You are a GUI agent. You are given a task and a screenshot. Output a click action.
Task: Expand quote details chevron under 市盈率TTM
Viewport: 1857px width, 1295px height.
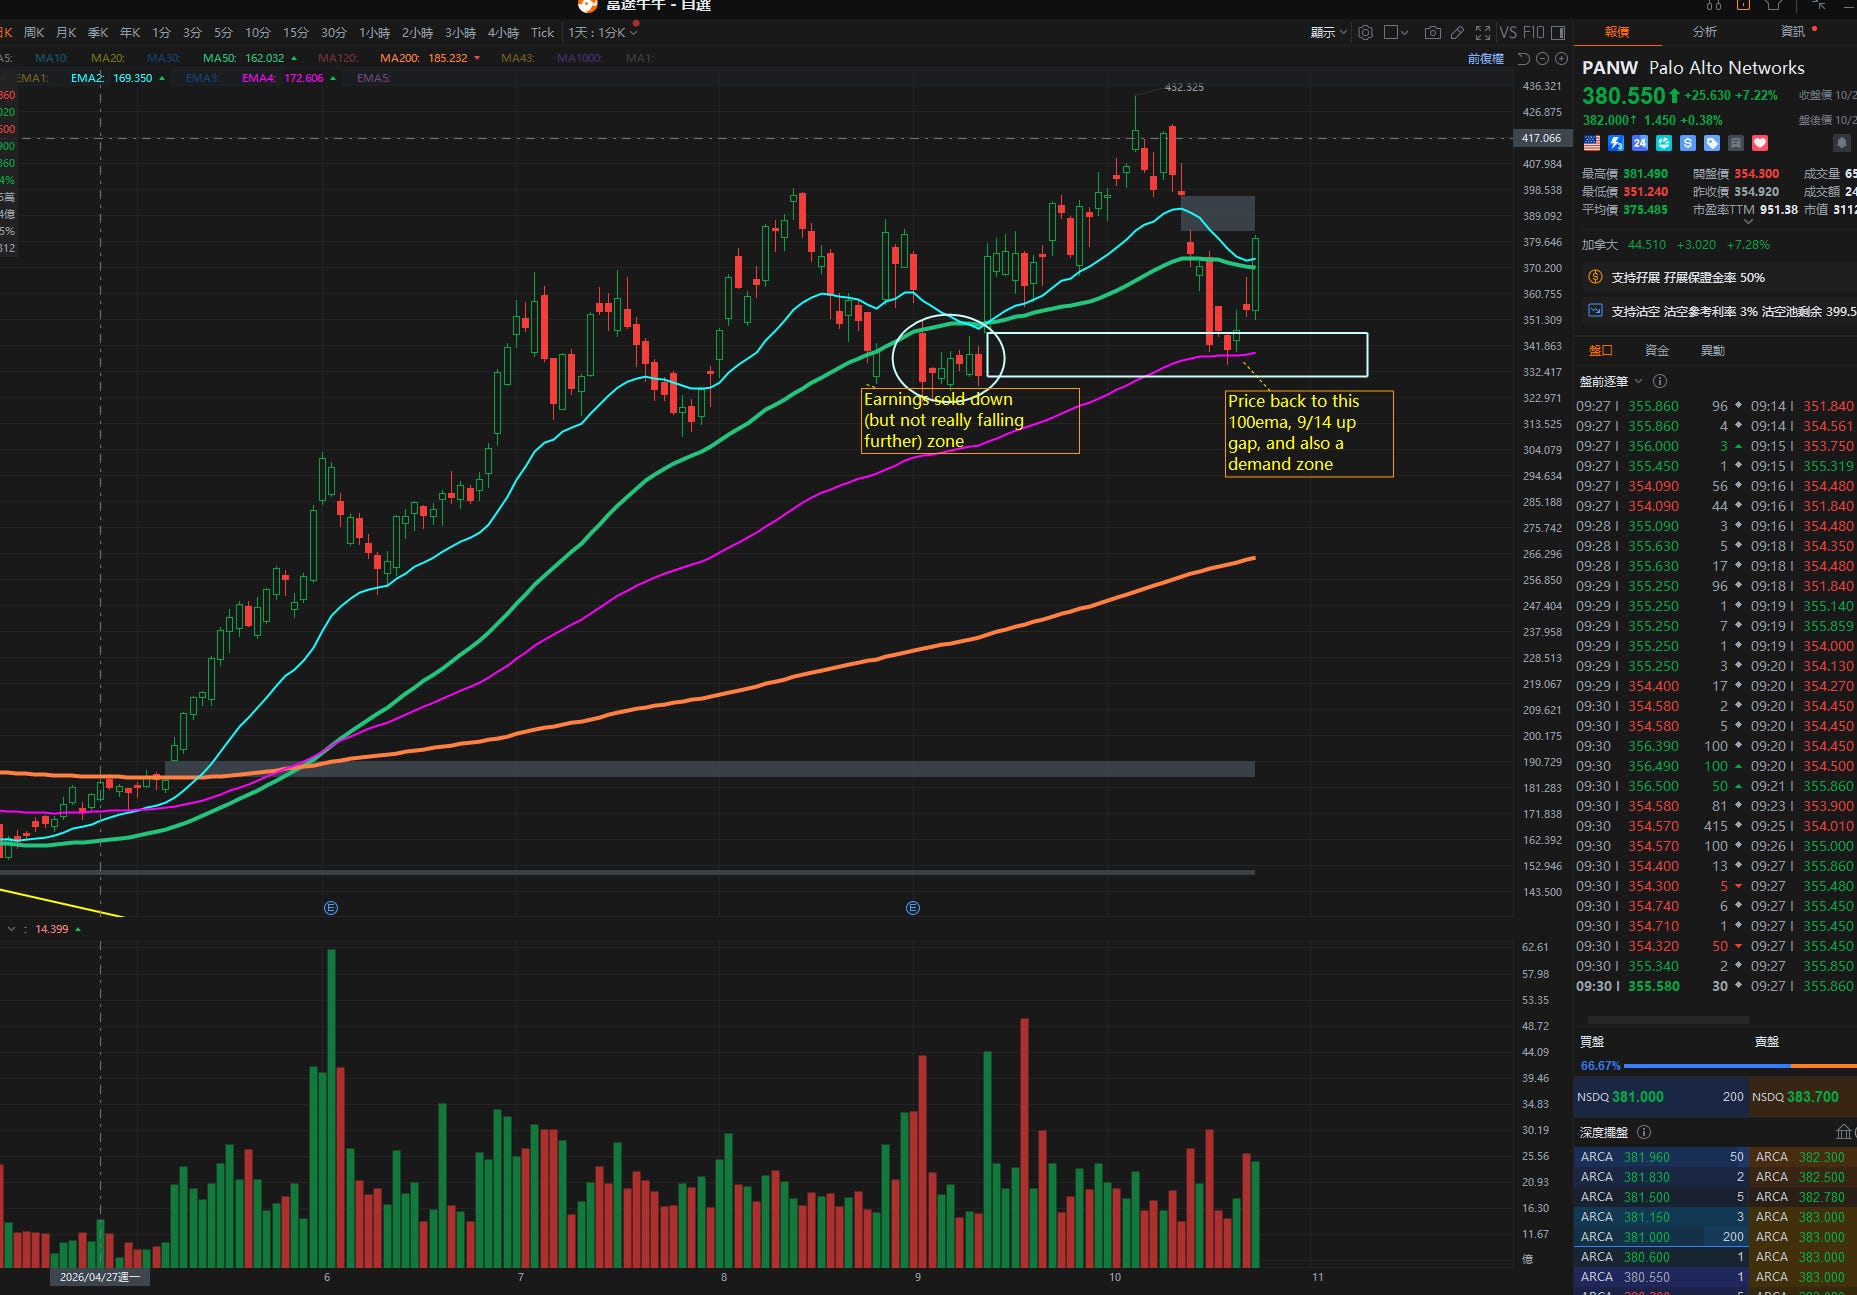[x=1748, y=222]
